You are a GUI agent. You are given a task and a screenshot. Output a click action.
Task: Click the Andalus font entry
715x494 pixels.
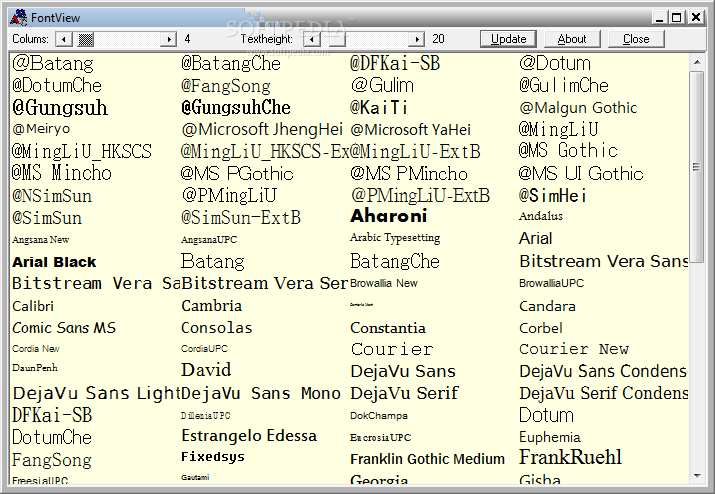click(x=541, y=216)
